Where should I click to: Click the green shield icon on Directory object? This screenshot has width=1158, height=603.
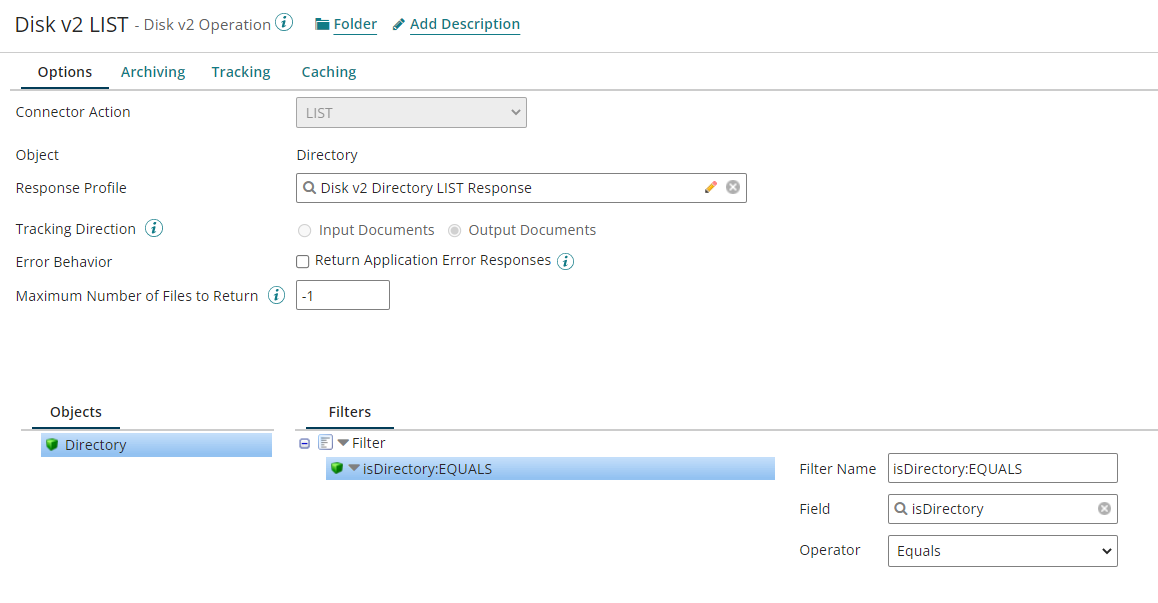(x=51, y=444)
